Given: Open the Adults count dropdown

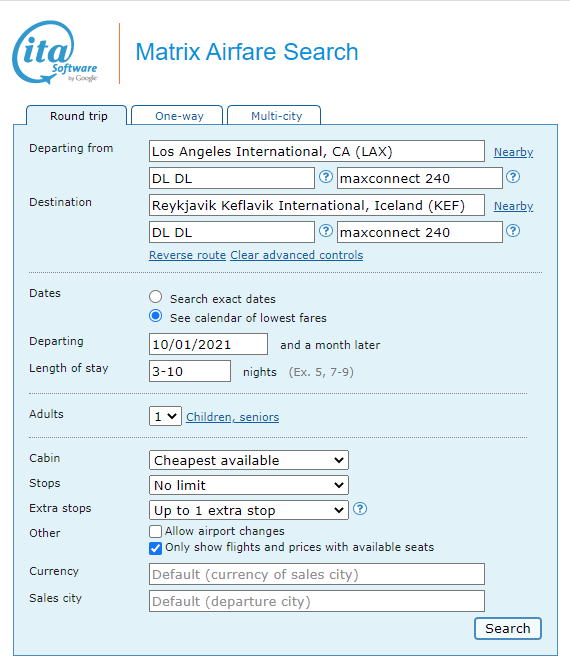Looking at the screenshot, I should 165,416.
